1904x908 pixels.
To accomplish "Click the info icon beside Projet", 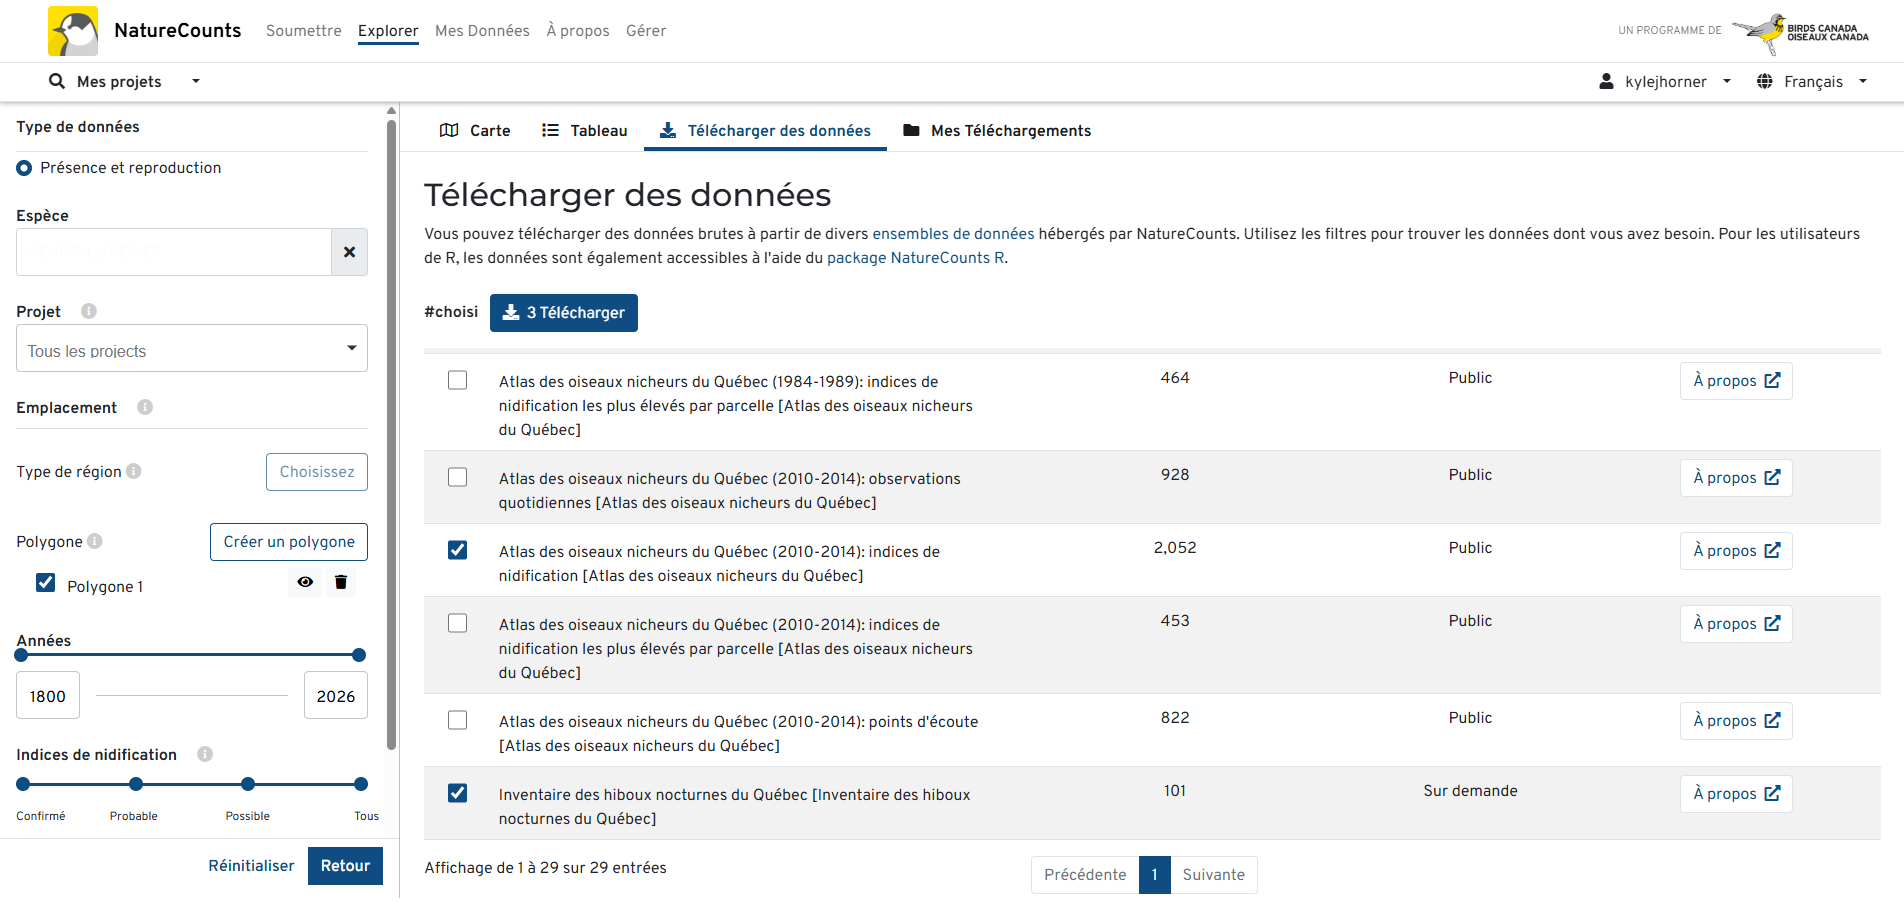I will pyautogui.click(x=89, y=311).
